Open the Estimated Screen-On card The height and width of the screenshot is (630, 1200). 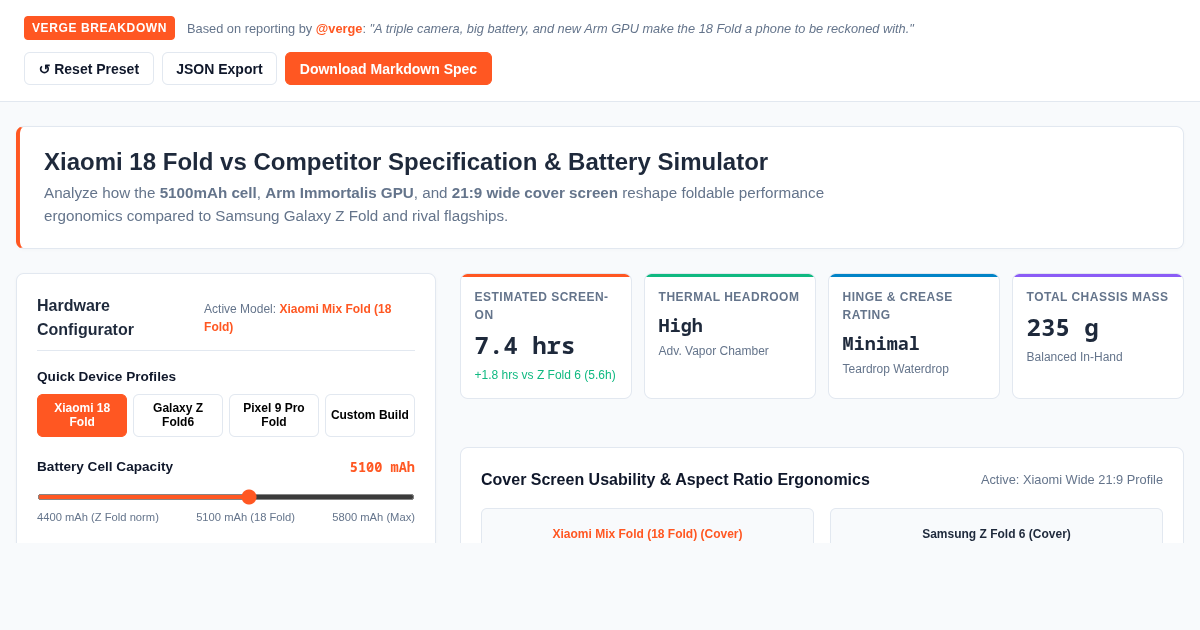[x=546, y=336]
